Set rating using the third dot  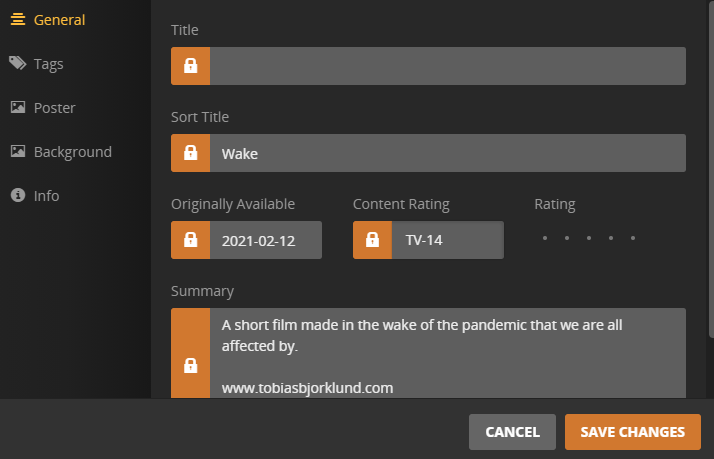(589, 239)
